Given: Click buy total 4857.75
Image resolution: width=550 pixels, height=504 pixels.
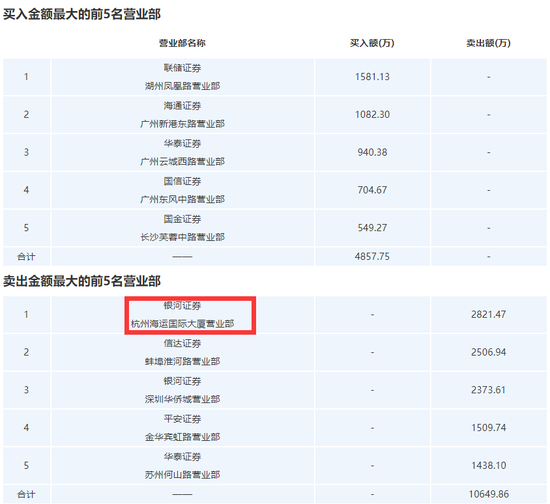Looking at the screenshot, I should (x=372, y=256).
